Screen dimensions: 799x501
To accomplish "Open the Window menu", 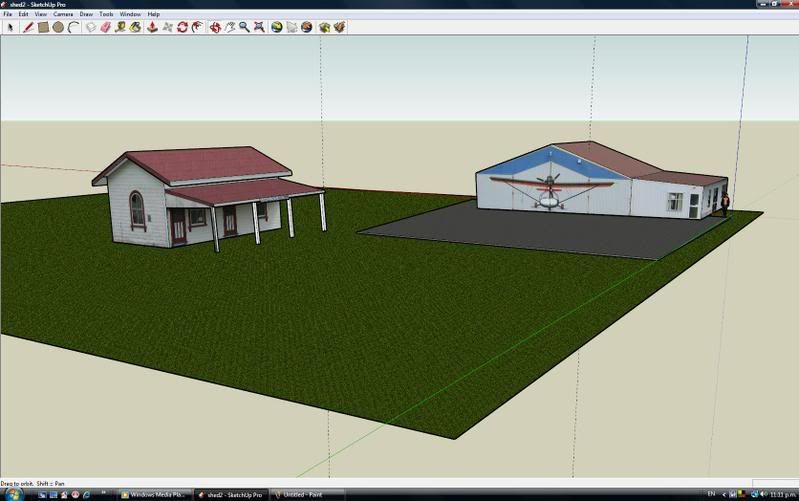I will pyautogui.click(x=130, y=14).
